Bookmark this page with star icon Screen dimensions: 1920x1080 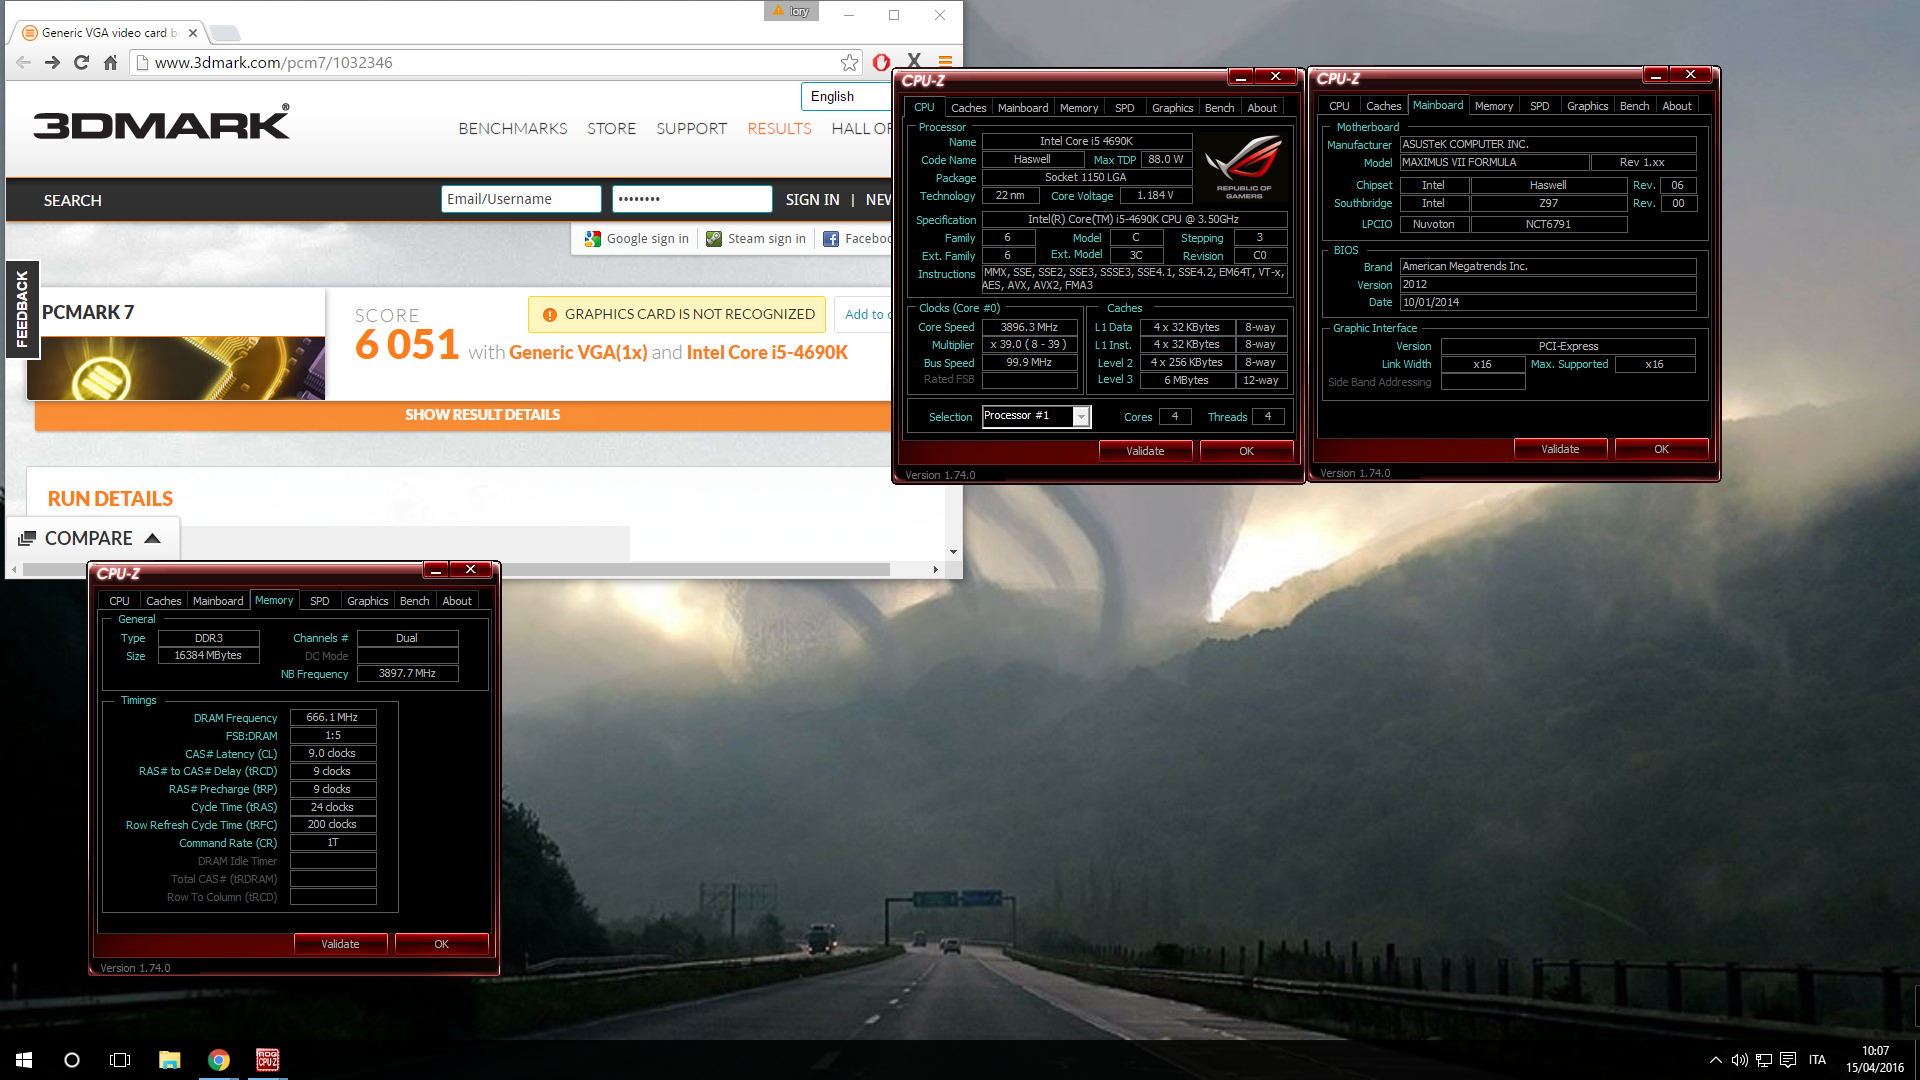[849, 62]
